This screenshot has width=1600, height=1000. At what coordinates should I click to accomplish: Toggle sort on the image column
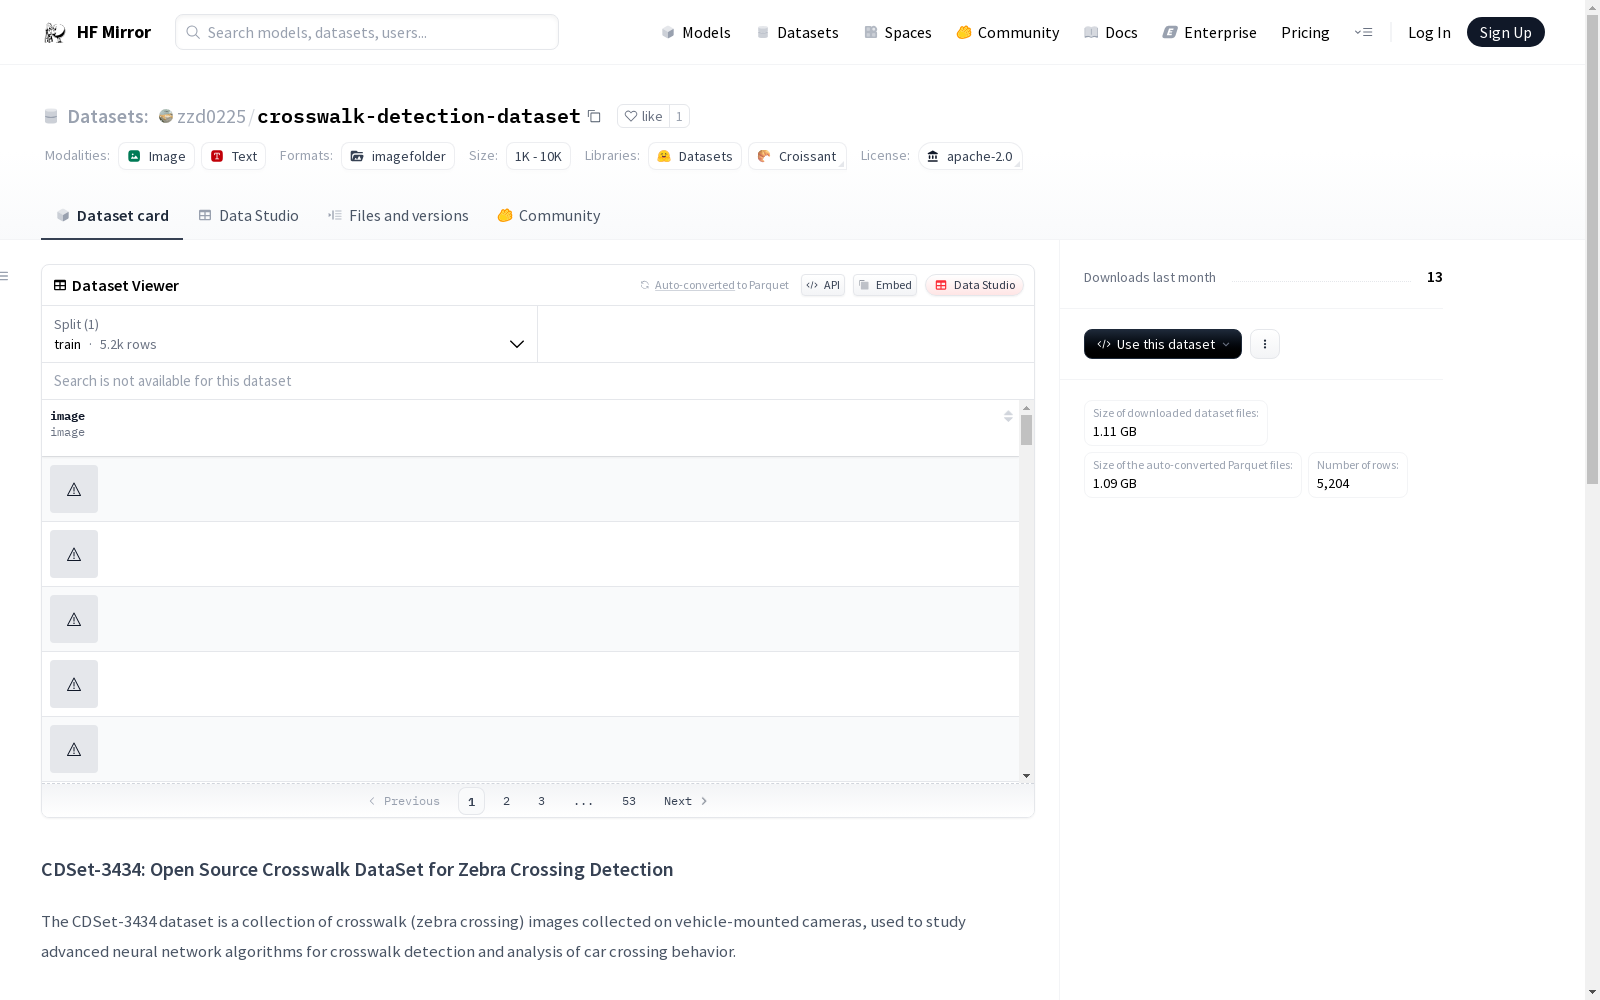coord(1008,416)
